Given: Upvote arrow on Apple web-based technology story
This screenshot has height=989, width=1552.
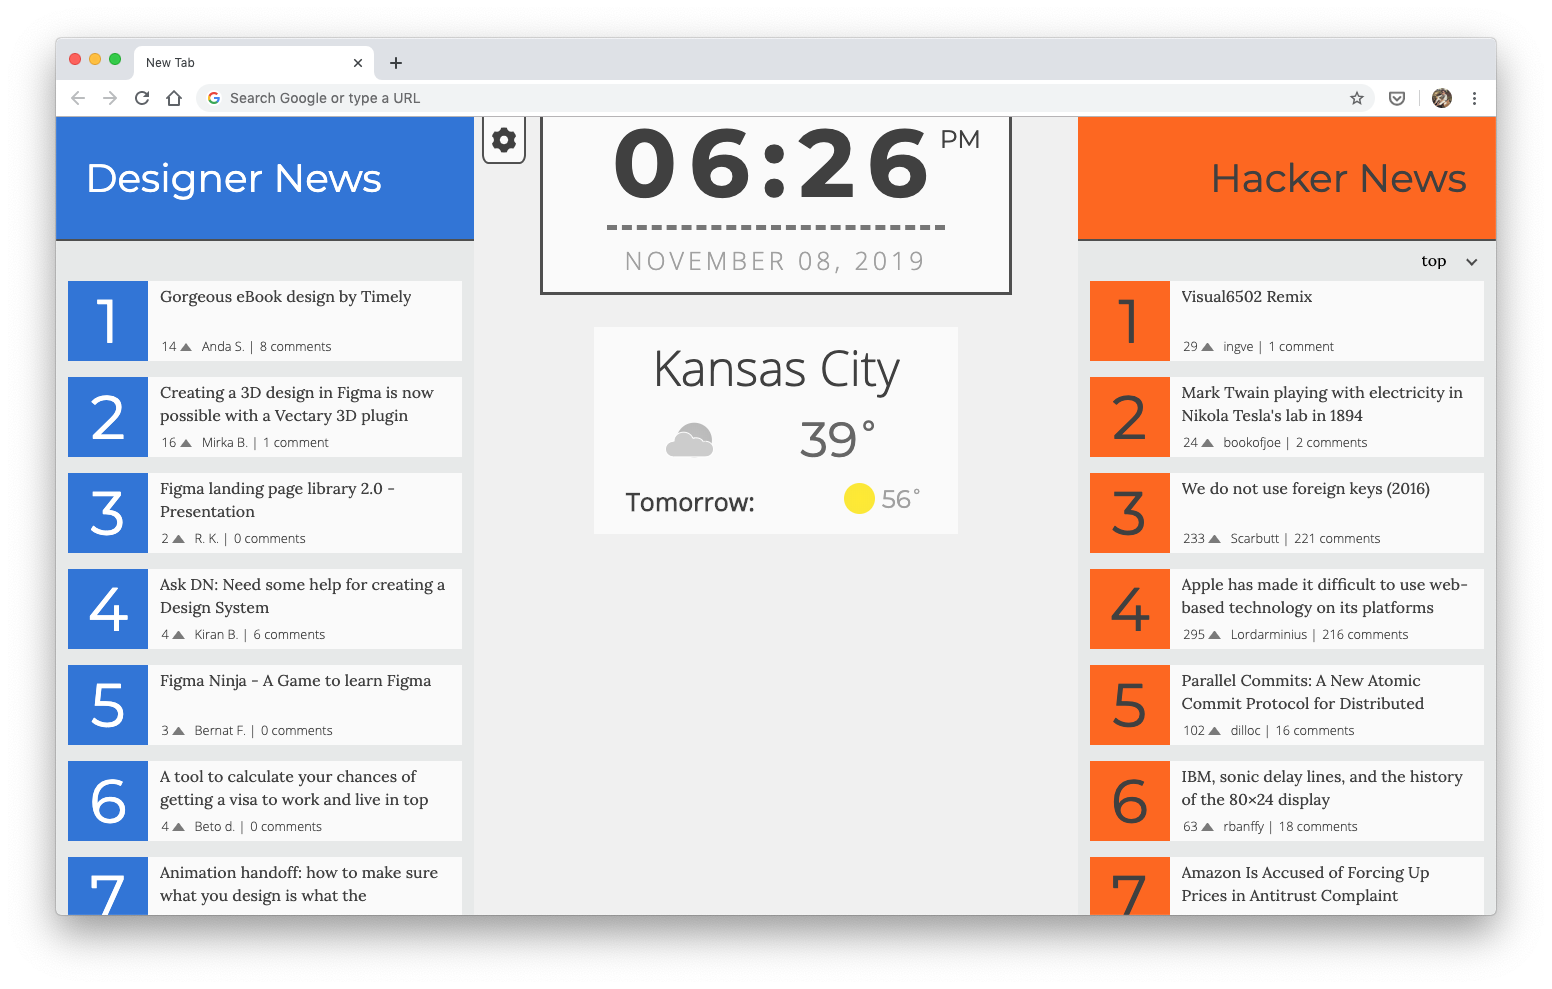Looking at the screenshot, I should (x=1214, y=635).
